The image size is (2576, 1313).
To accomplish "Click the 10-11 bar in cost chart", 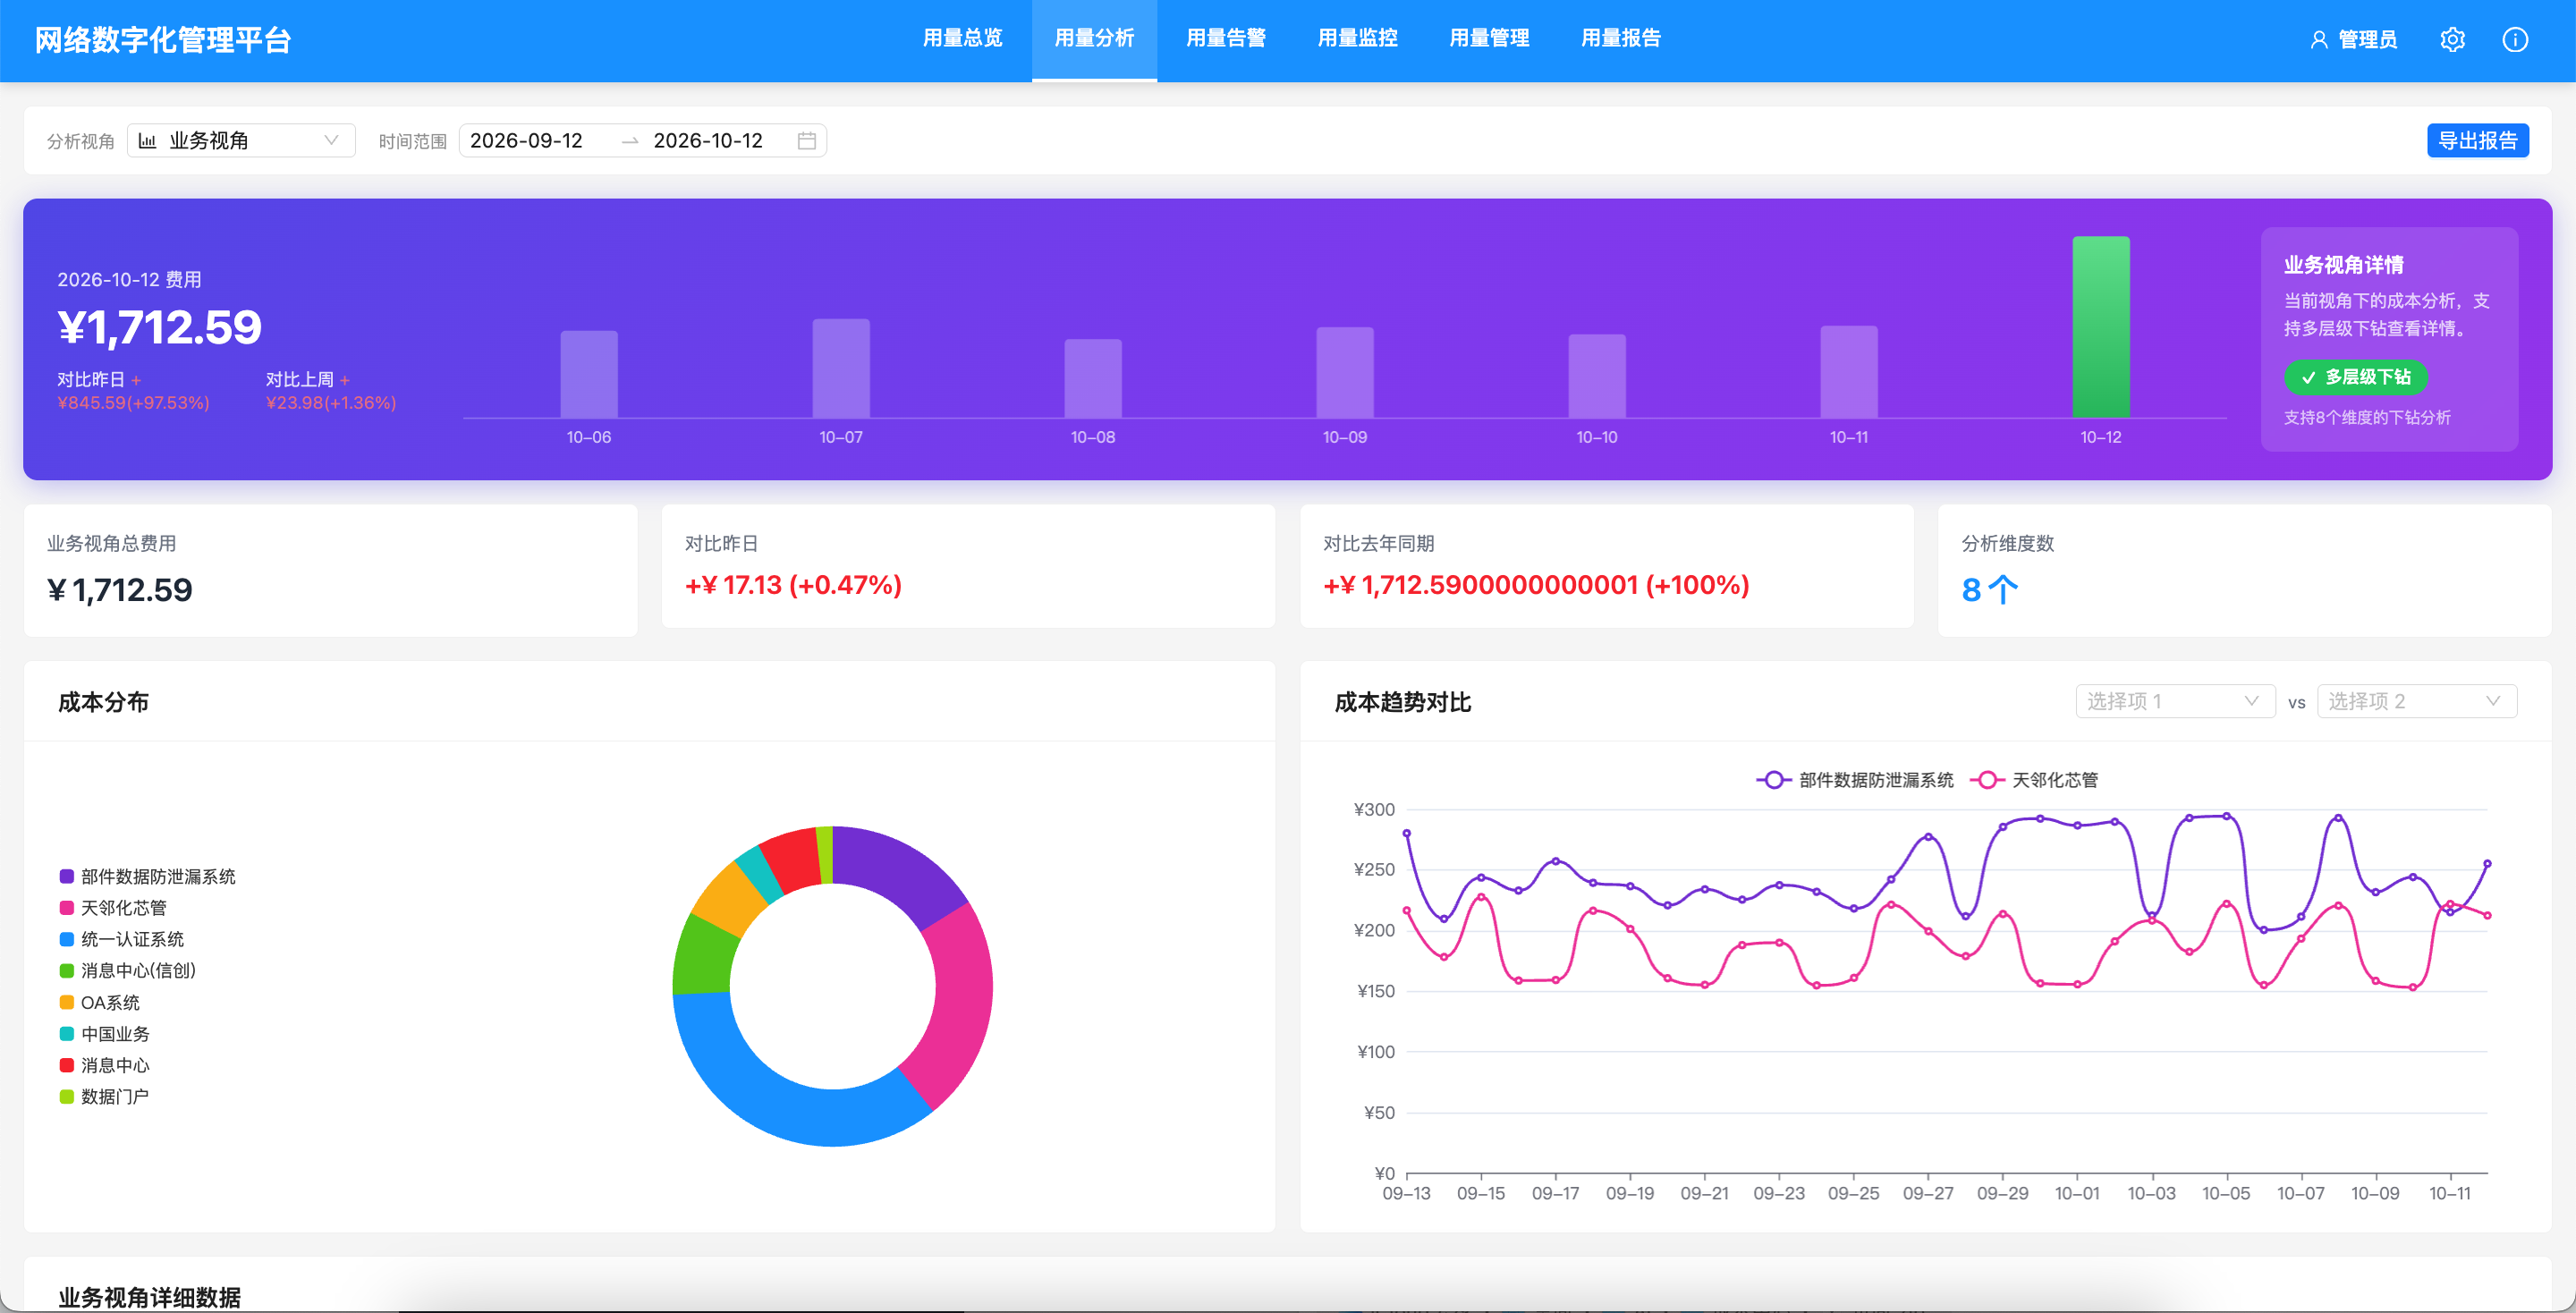I will (1848, 372).
